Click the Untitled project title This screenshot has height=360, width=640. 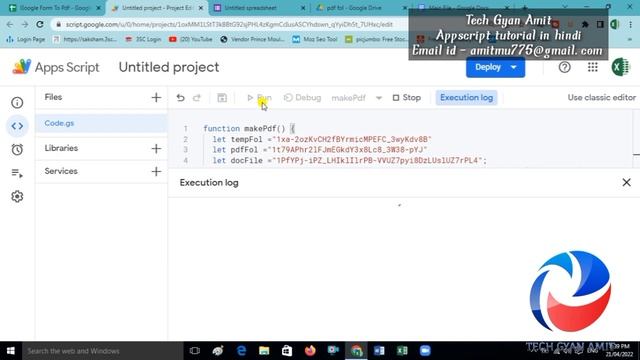click(169, 67)
